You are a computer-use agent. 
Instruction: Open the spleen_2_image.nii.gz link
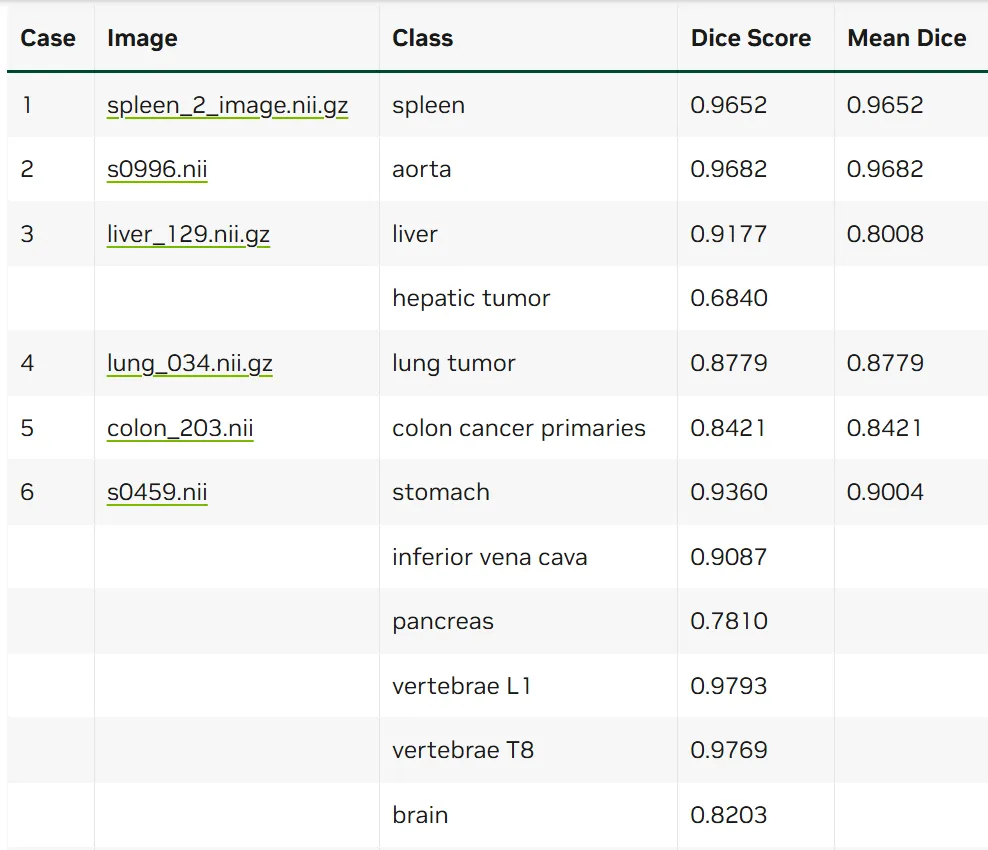tap(227, 105)
